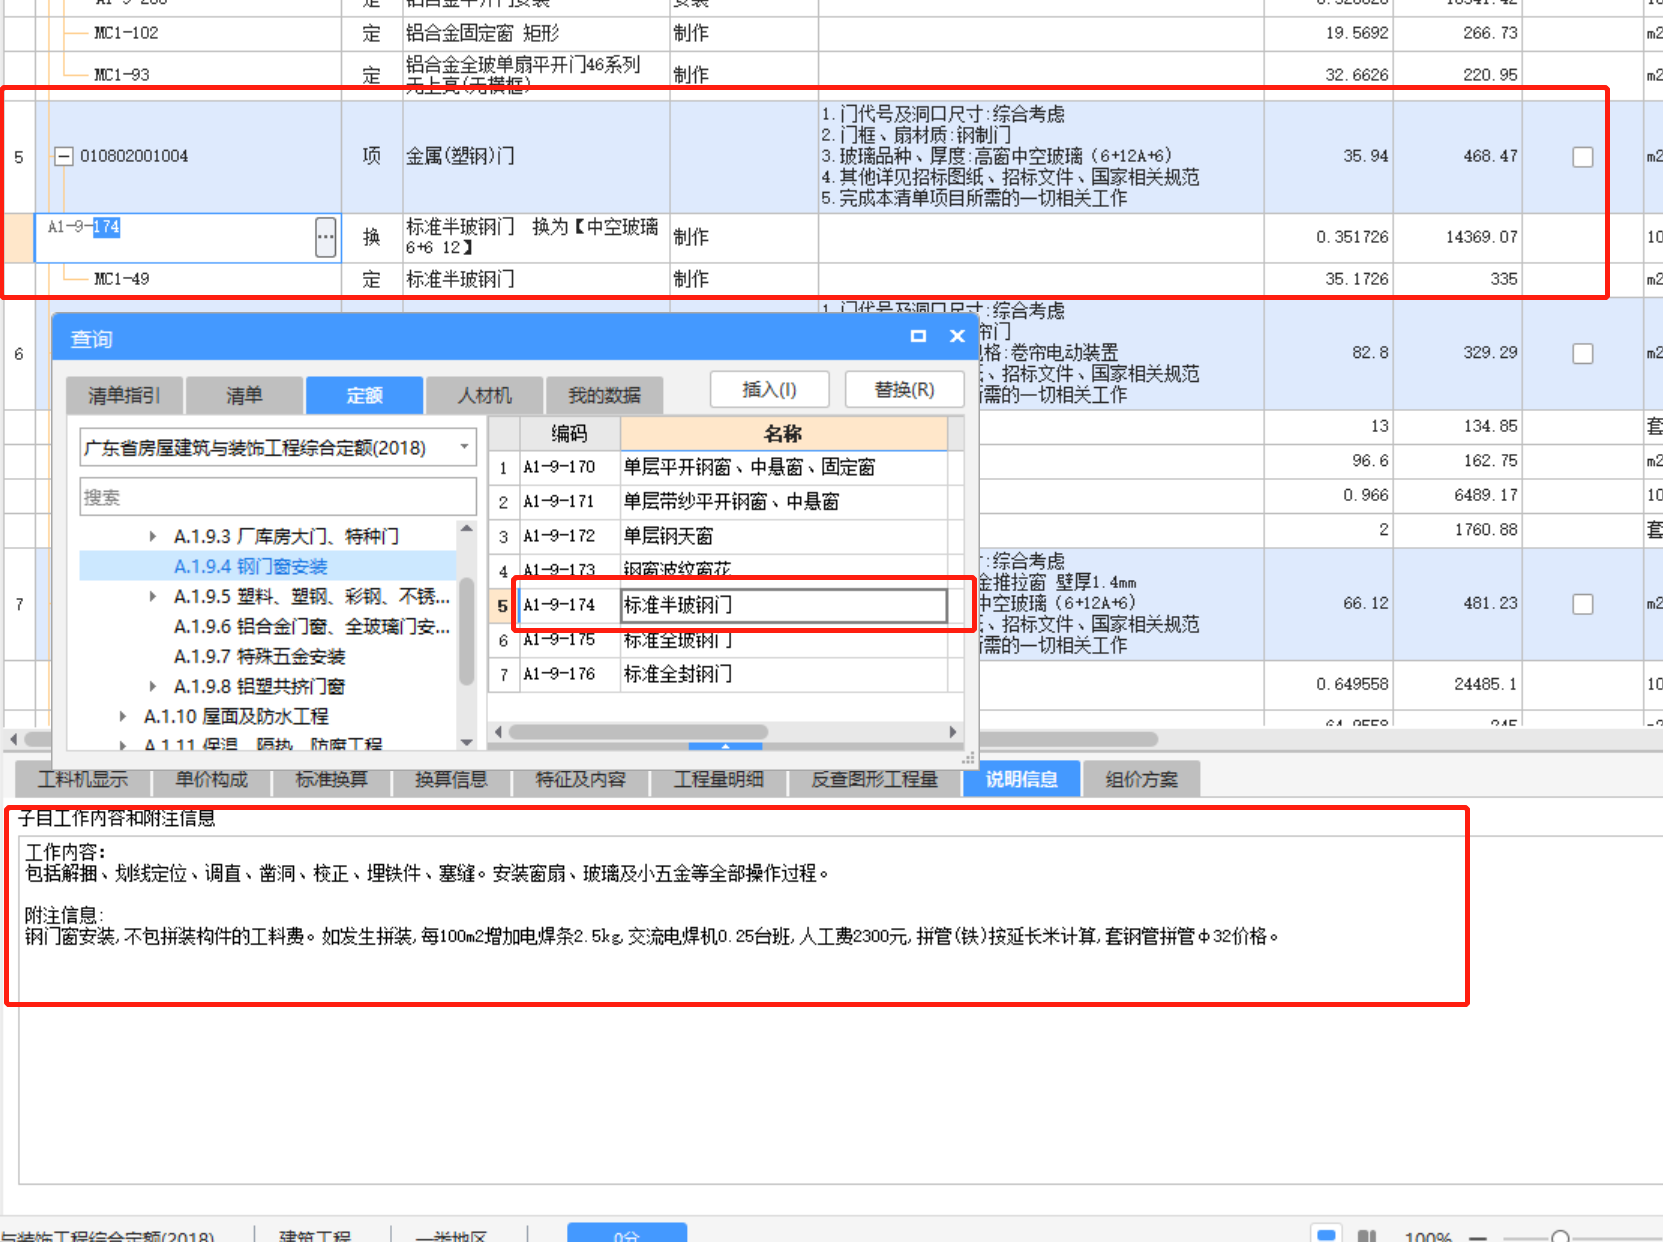This screenshot has width=1663, height=1242.
Task: Select A.1.9.6 铝合金门窗、全玻璃门 tree item
Action: (311, 627)
